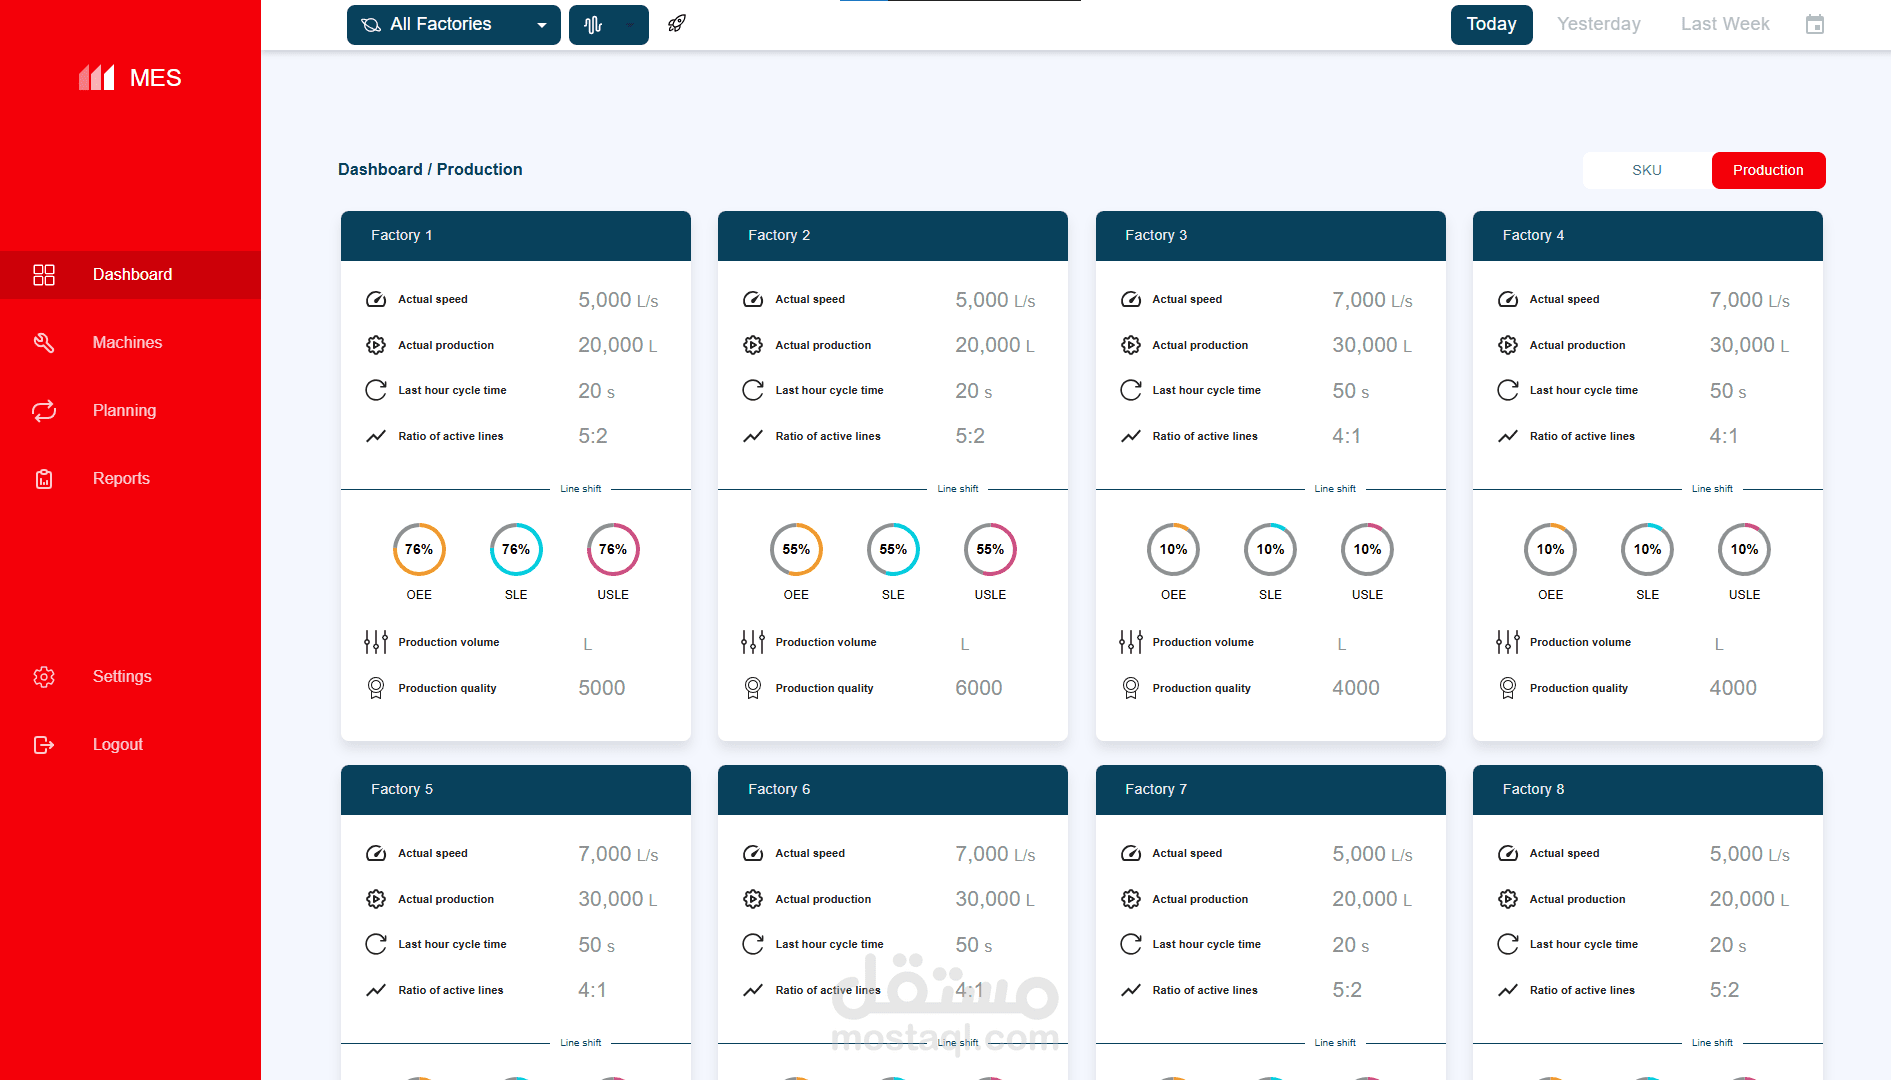This screenshot has height=1080, width=1891.
Task: Click the Logout icon in sidebar
Action: point(44,744)
